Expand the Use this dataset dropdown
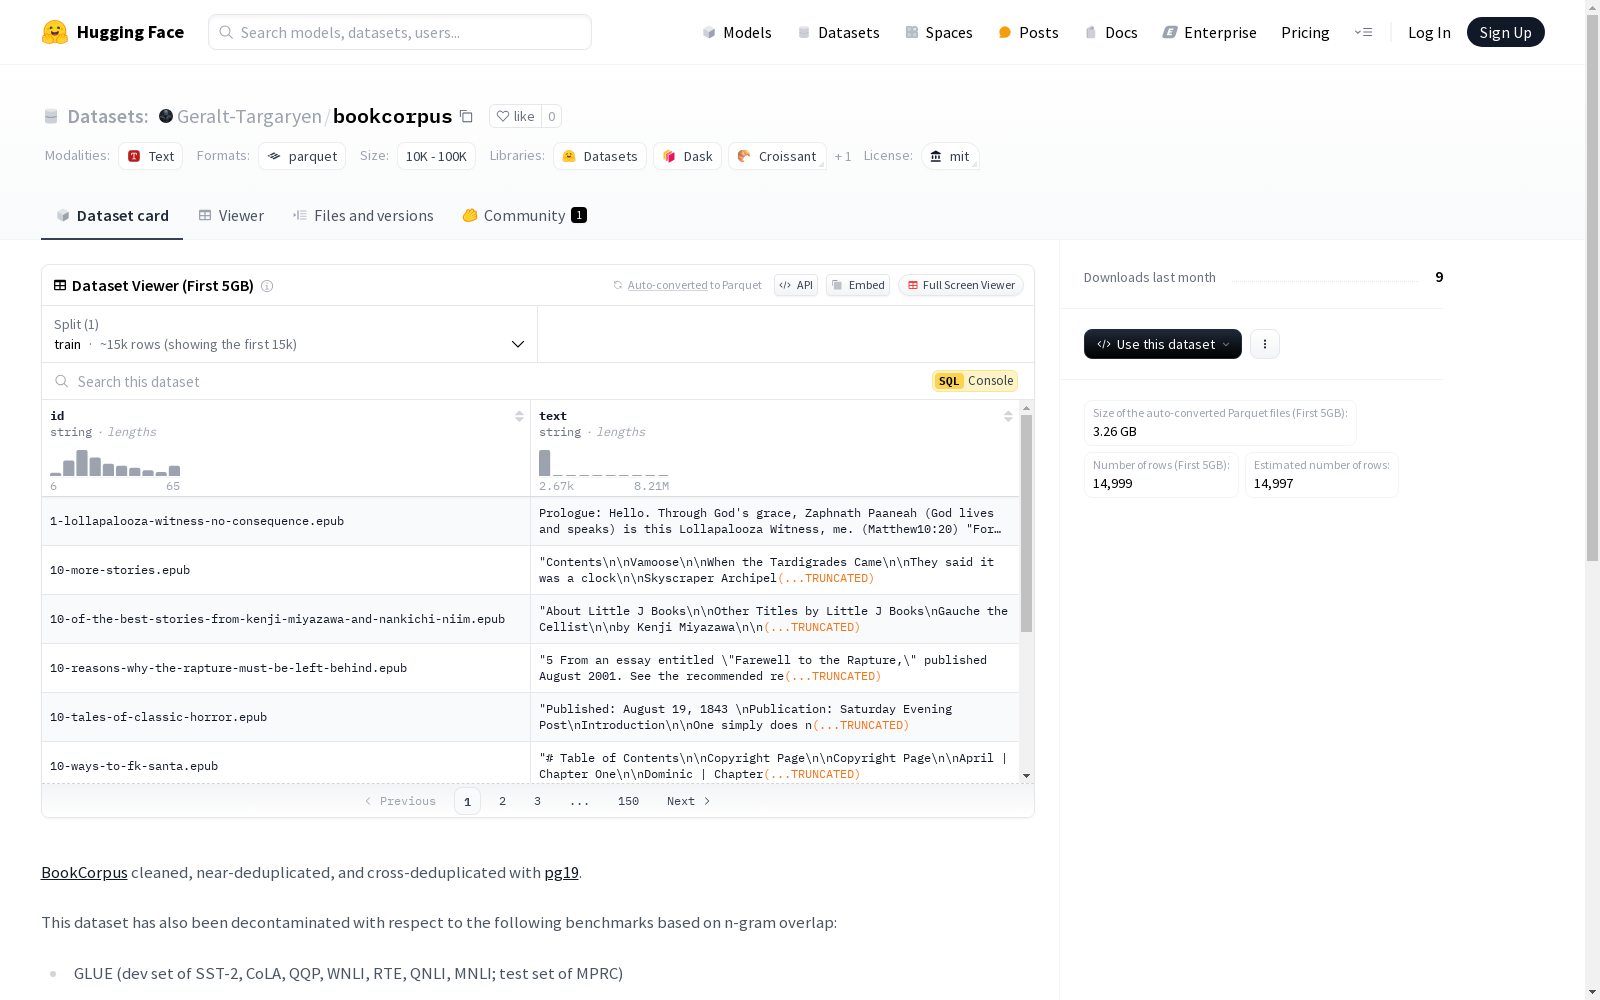This screenshot has height=1000, width=1600. pos(1163,344)
